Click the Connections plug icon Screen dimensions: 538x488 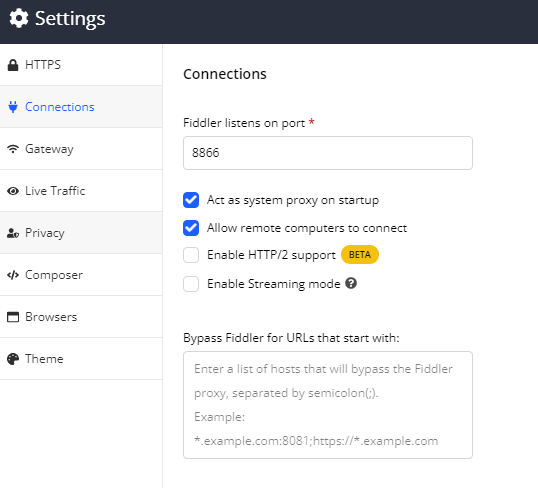pos(13,107)
